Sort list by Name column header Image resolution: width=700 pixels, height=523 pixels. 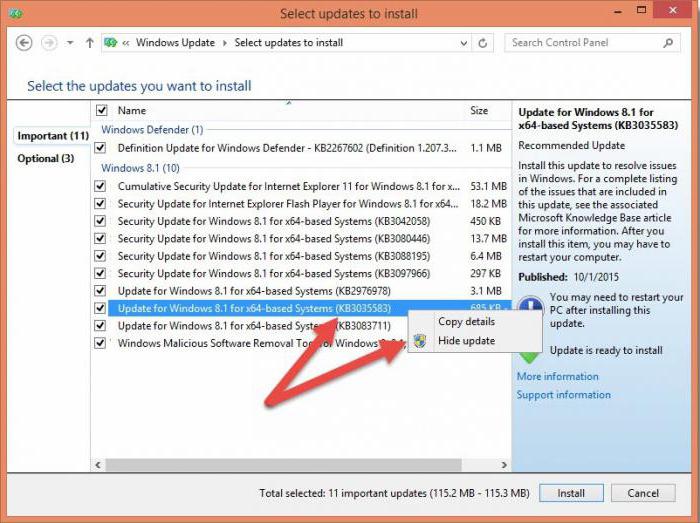[132, 111]
